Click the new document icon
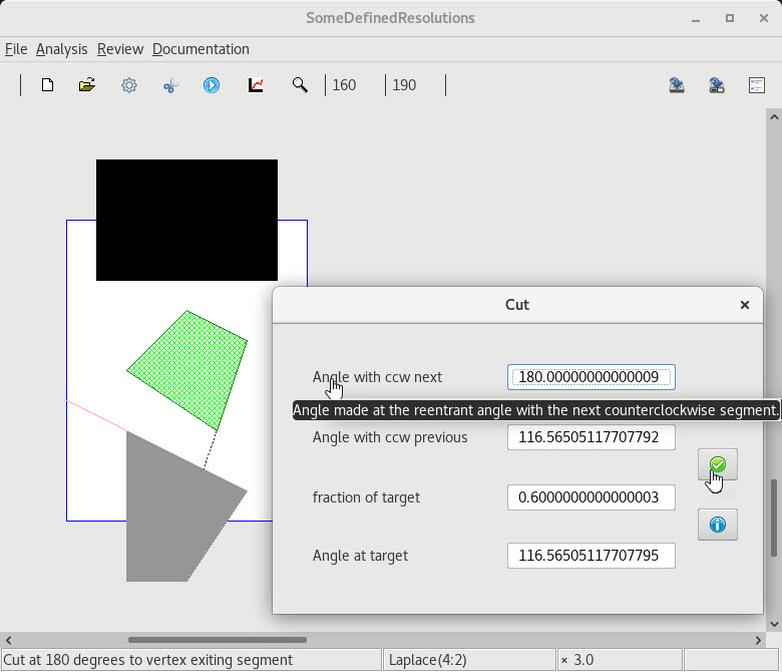 click(47, 86)
